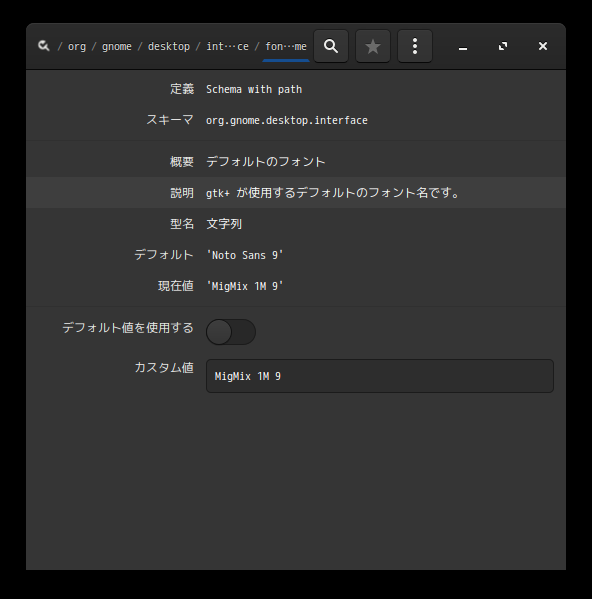Click the 説明 description row
Viewport: 592px width, 599px height.
tap(296, 193)
